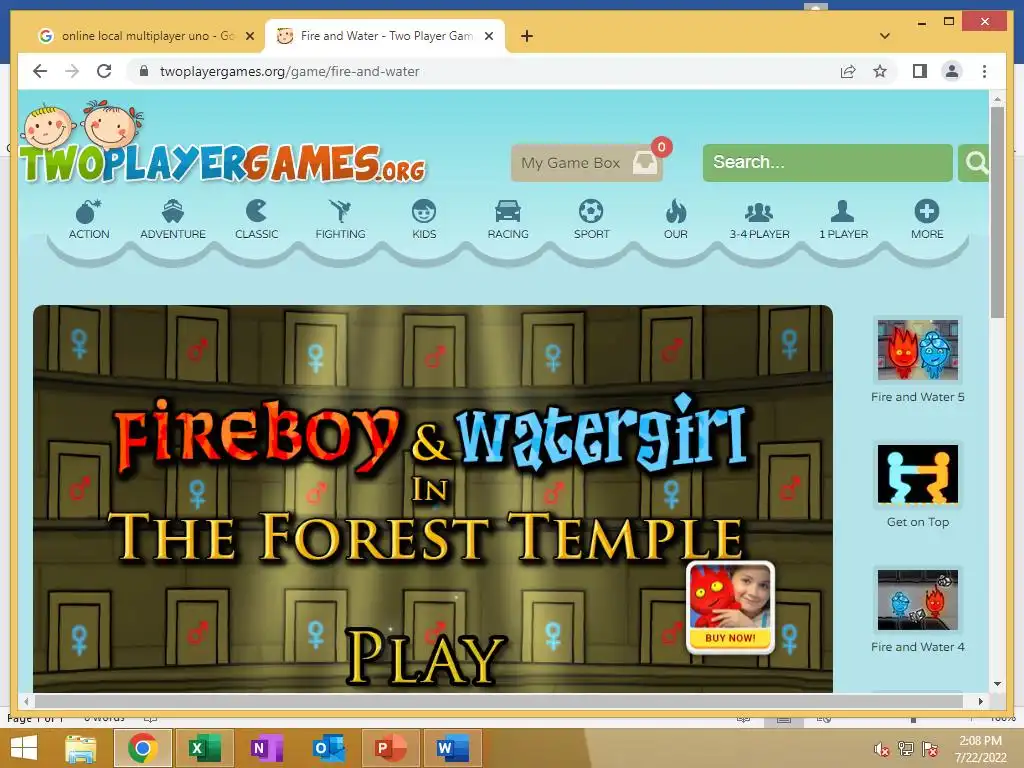Click the TwoPlayerGames.org logo
Image resolution: width=1024 pixels, height=768 pixels.
point(222,144)
